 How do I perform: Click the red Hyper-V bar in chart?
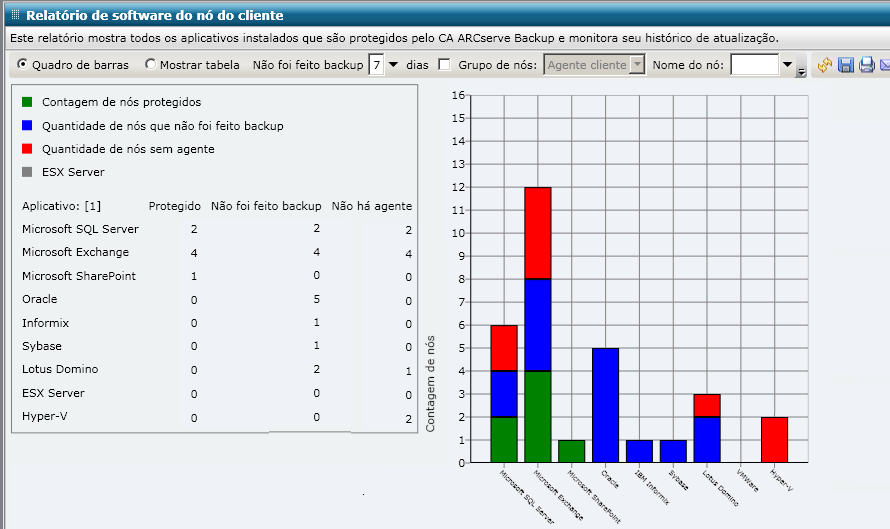(x=774, y=440)
